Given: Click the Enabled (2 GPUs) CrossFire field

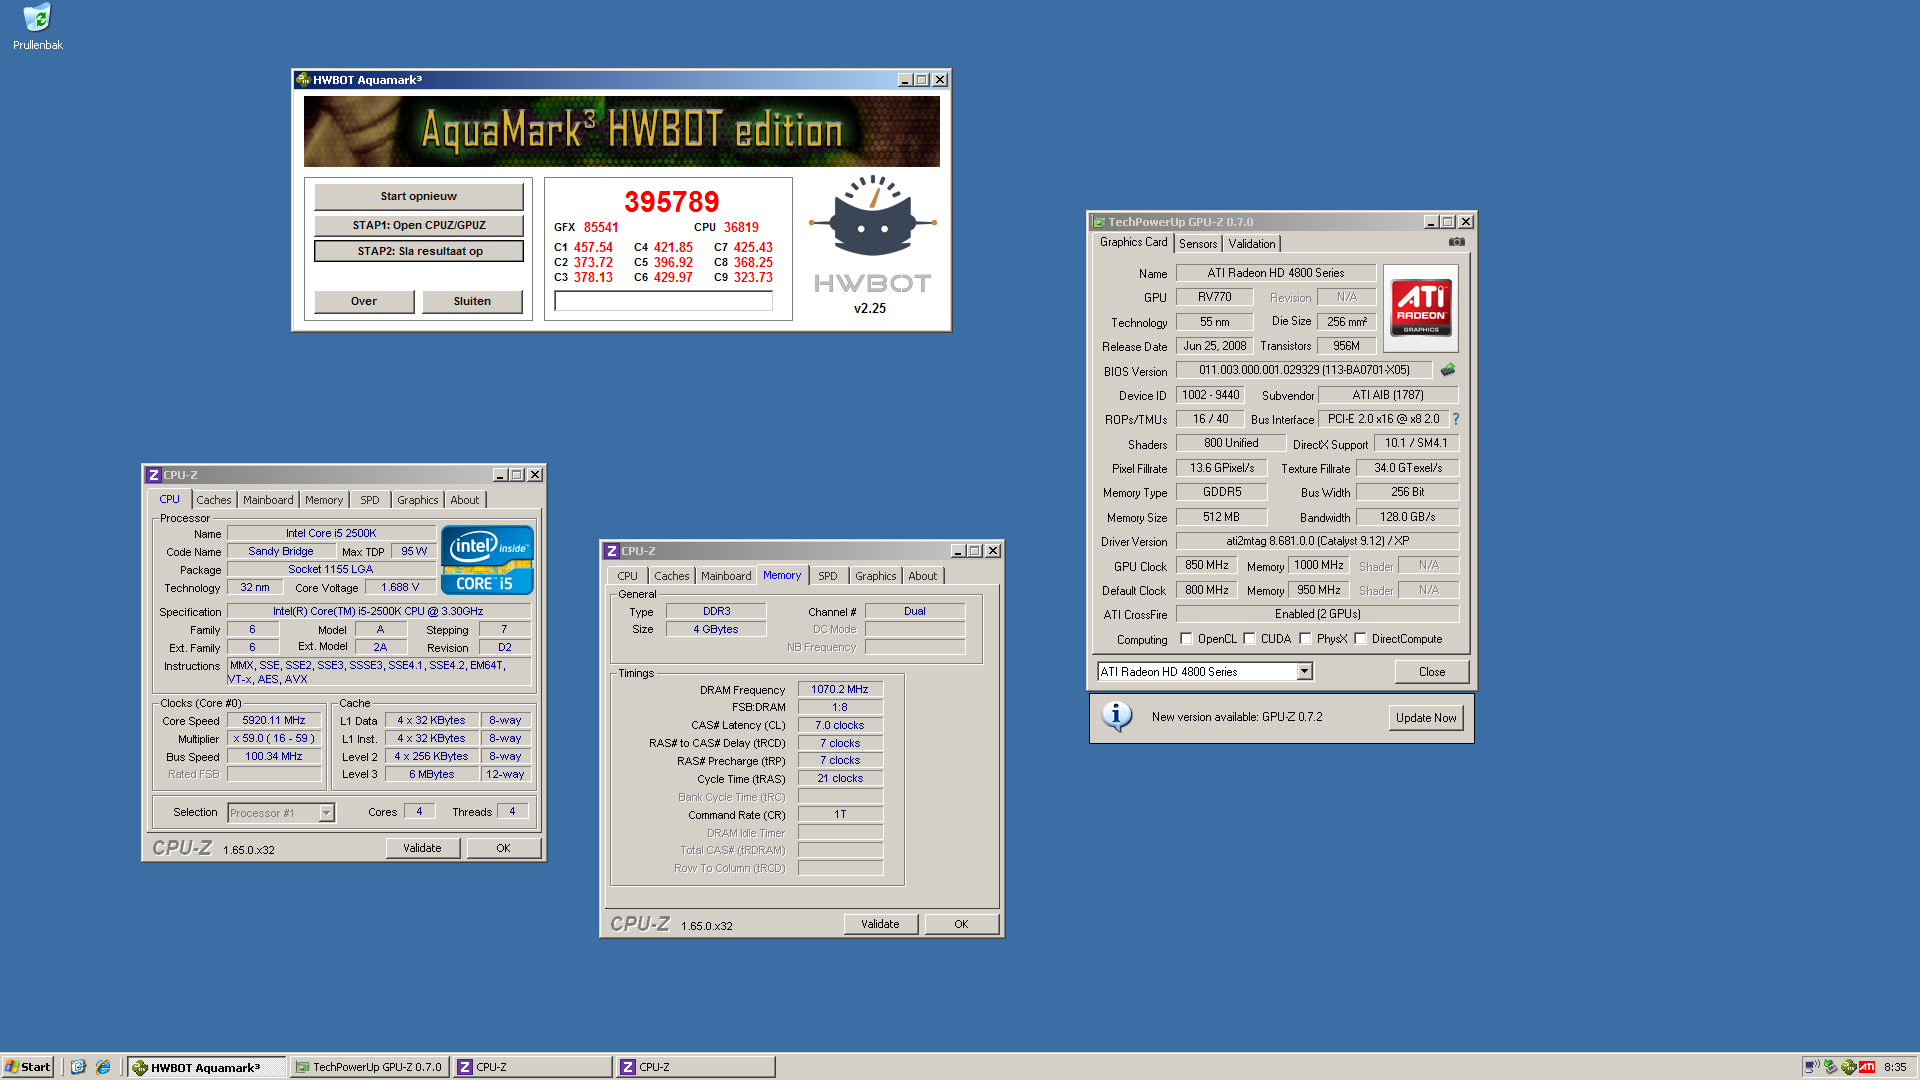Looking at the screenshot, I should pos(1317,614).
